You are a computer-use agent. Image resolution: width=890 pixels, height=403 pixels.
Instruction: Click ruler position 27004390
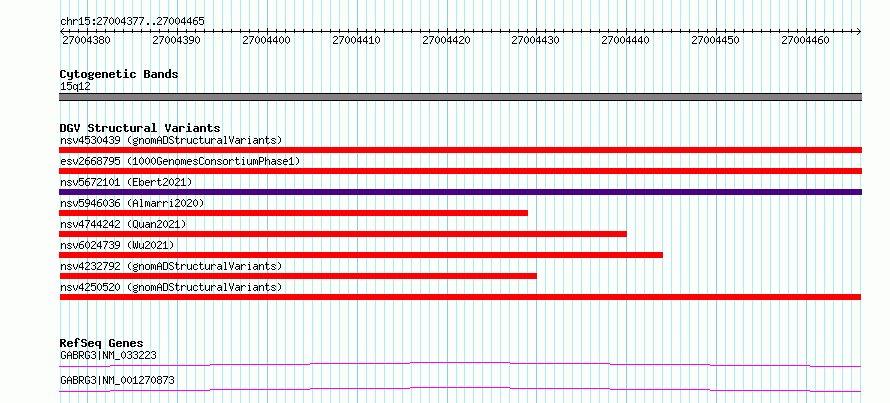177,41
